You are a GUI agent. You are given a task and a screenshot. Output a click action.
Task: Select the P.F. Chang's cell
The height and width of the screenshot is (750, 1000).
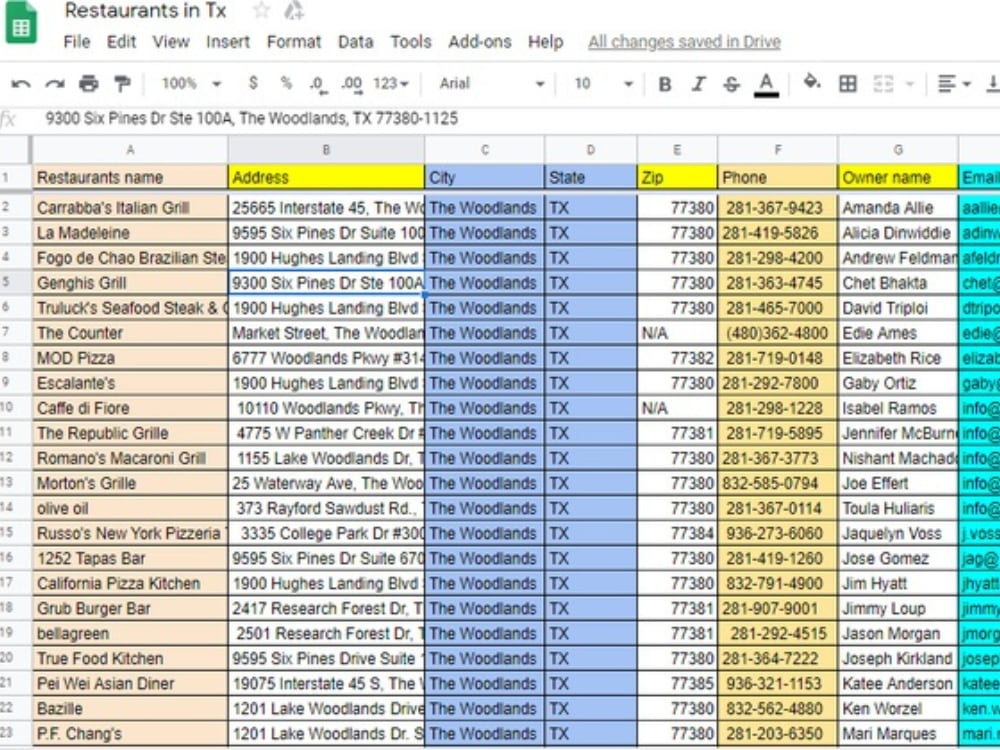[130, 733]
